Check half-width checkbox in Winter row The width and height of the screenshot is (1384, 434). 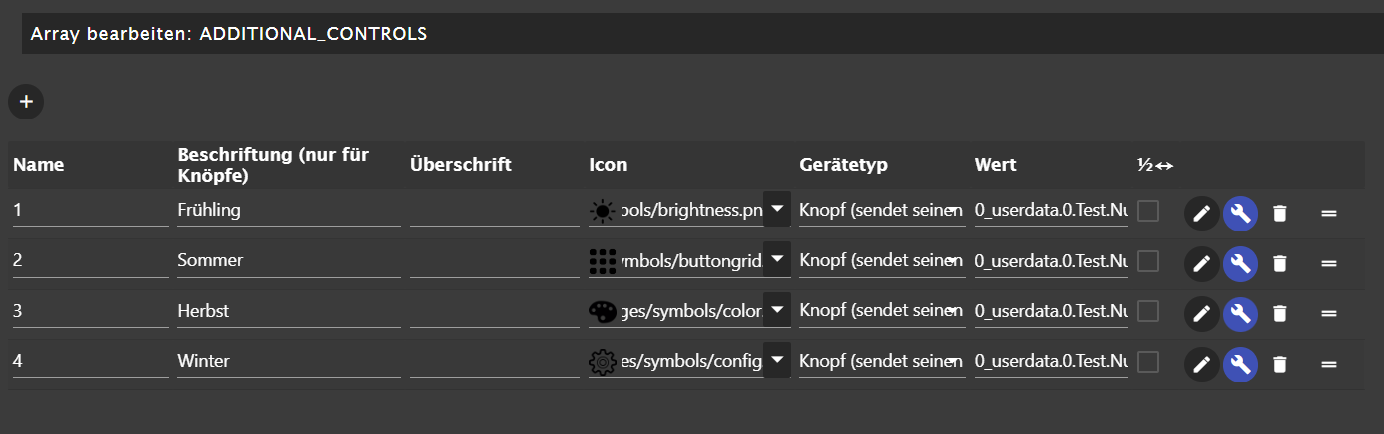[x=1148, y=361]
